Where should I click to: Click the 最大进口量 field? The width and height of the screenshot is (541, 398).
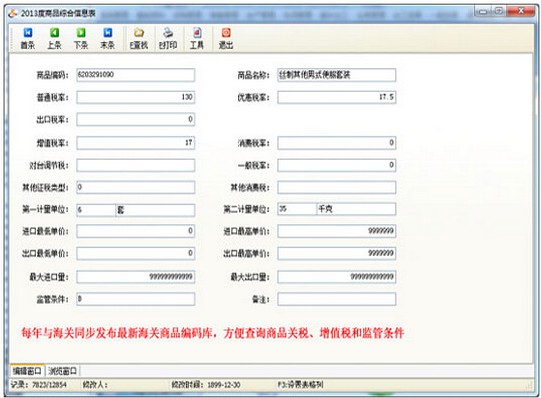pos(136,277)
